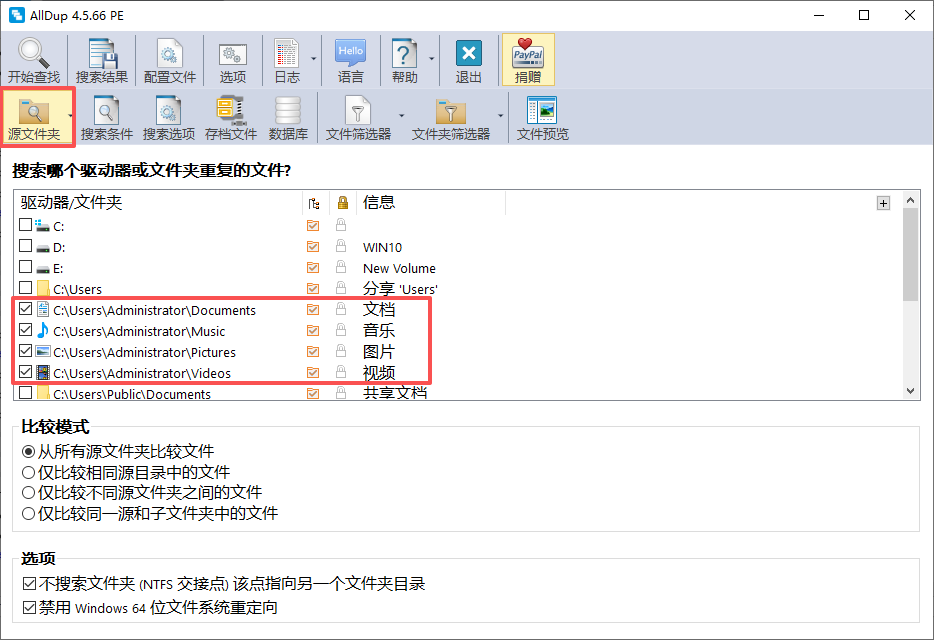Image resolution: width=934 pixels, height=640 pixels.
Task: Expand the 源文件夹 dropdown arrow
Action: [x=70, y=117]
